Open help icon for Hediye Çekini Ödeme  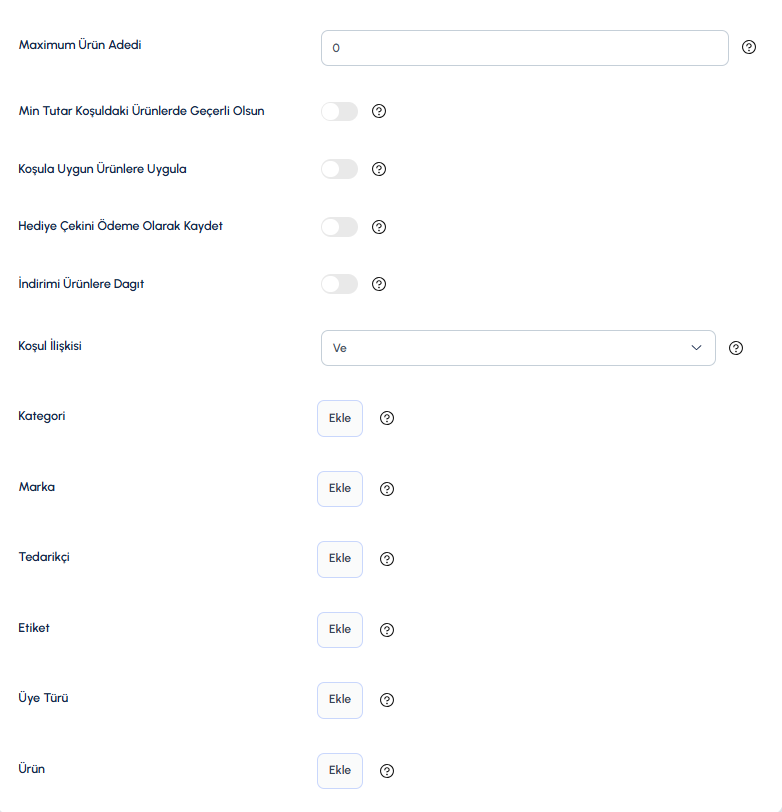[379, 227]
